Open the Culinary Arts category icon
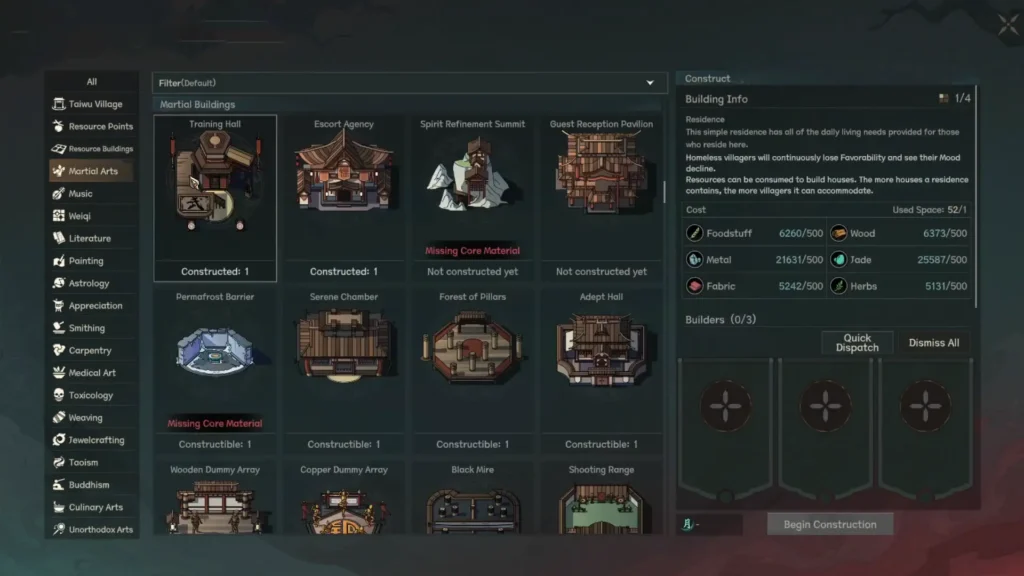Viewport: 1024px width, 576px height. [x=59, y=507]
